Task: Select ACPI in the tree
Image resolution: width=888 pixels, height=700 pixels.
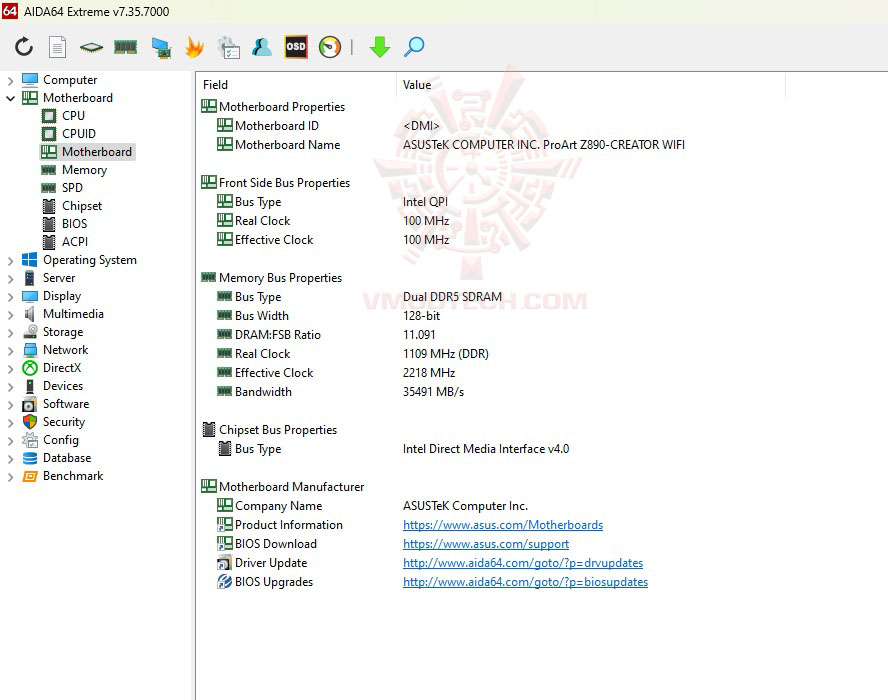Action: pos(75,242)
